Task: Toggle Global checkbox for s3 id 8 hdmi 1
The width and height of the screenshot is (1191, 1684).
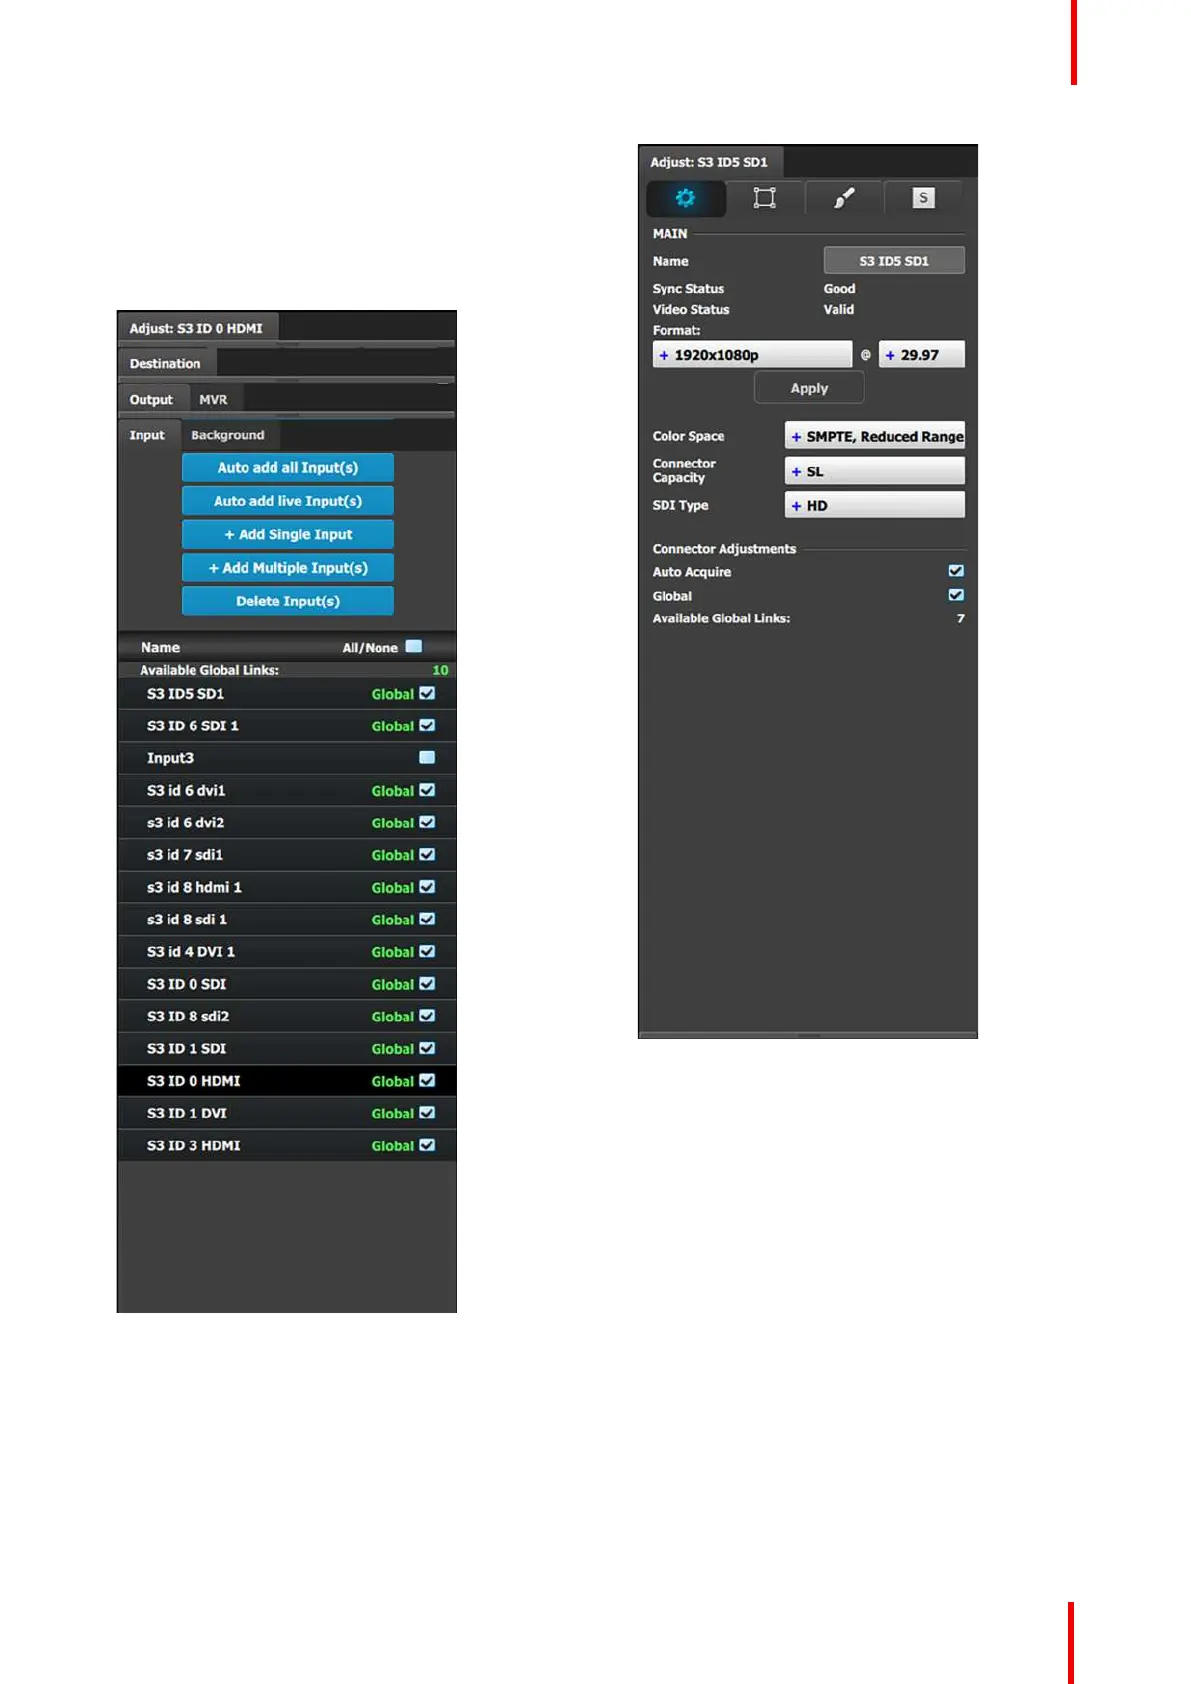Action: [427, 887]
